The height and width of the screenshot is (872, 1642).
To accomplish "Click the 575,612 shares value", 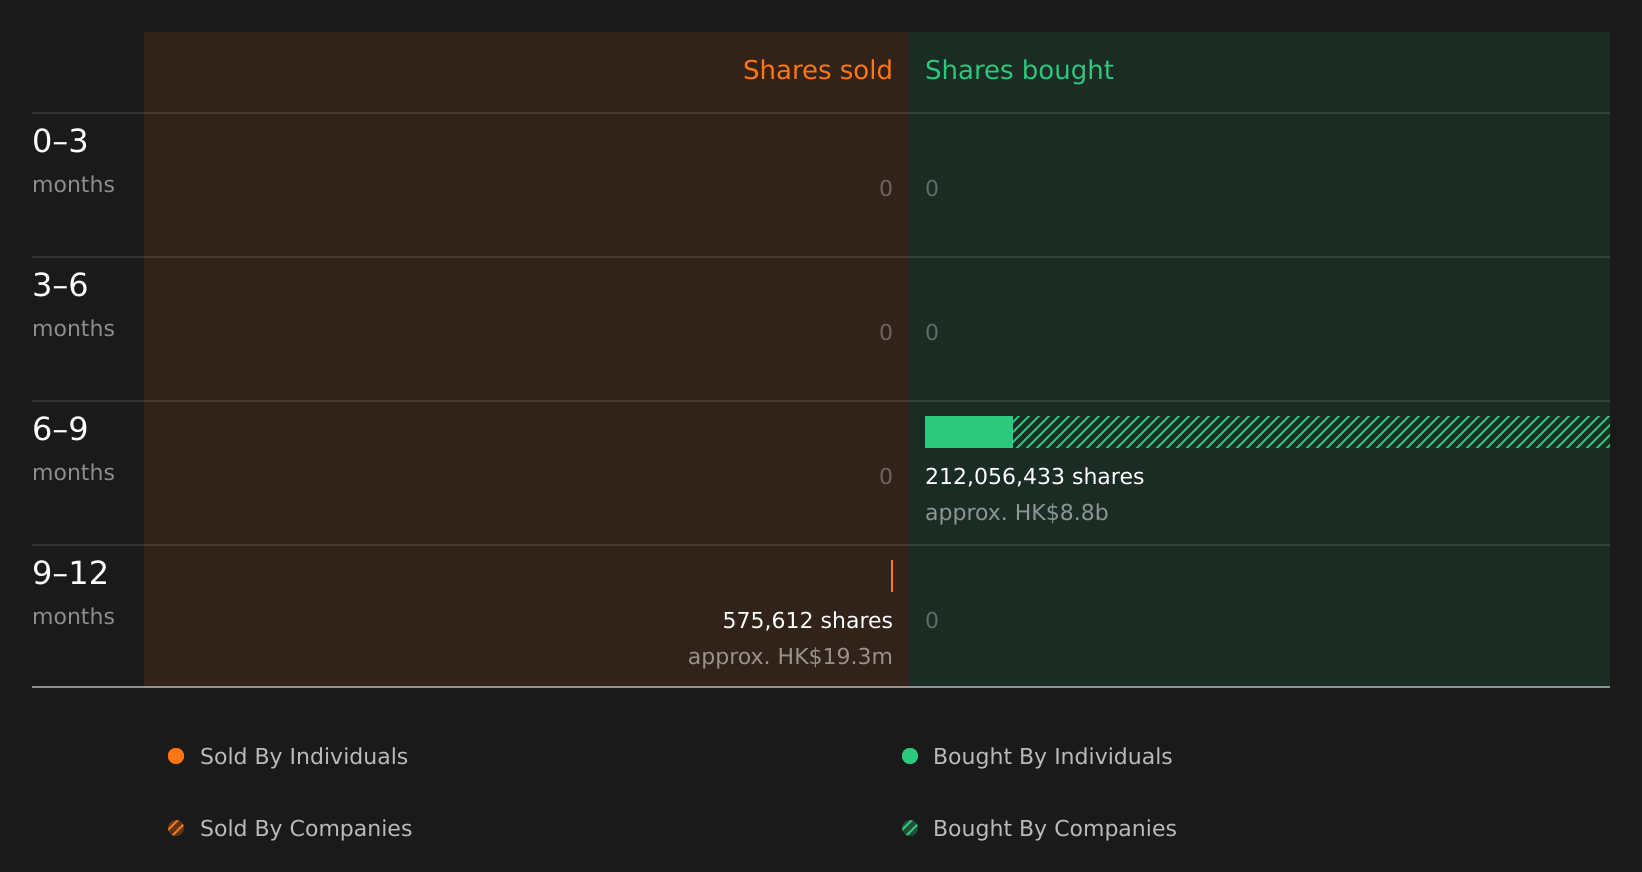I will click(x=807, y=621).
